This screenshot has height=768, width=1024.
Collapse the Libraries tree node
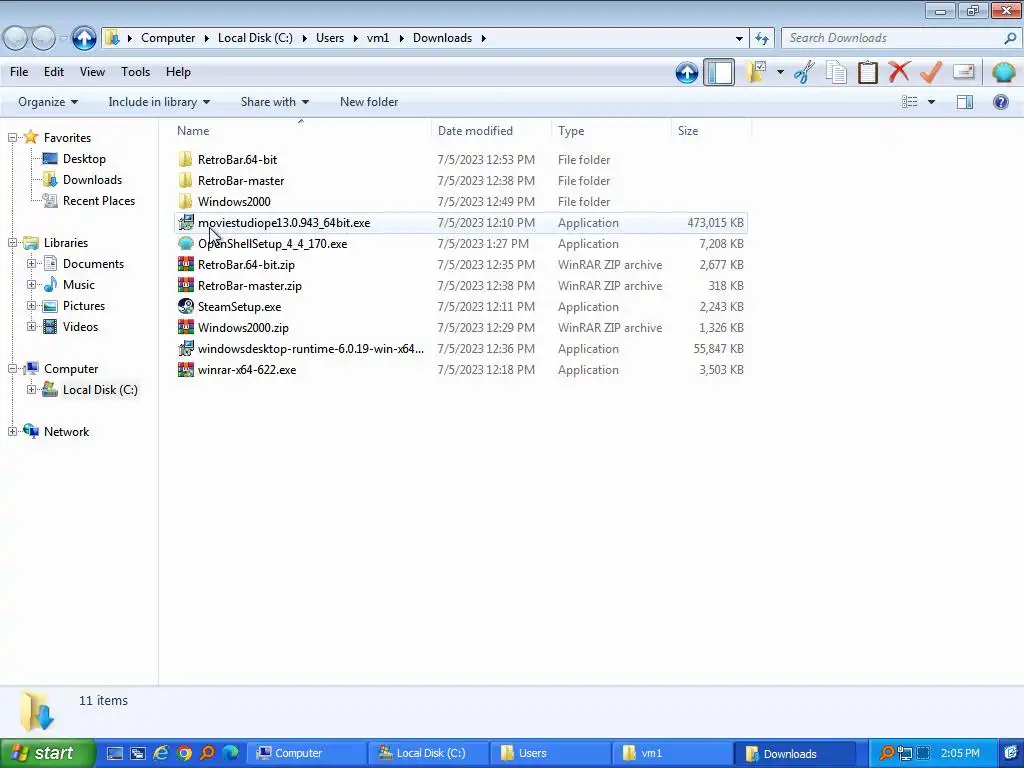[x=12, y=243]
